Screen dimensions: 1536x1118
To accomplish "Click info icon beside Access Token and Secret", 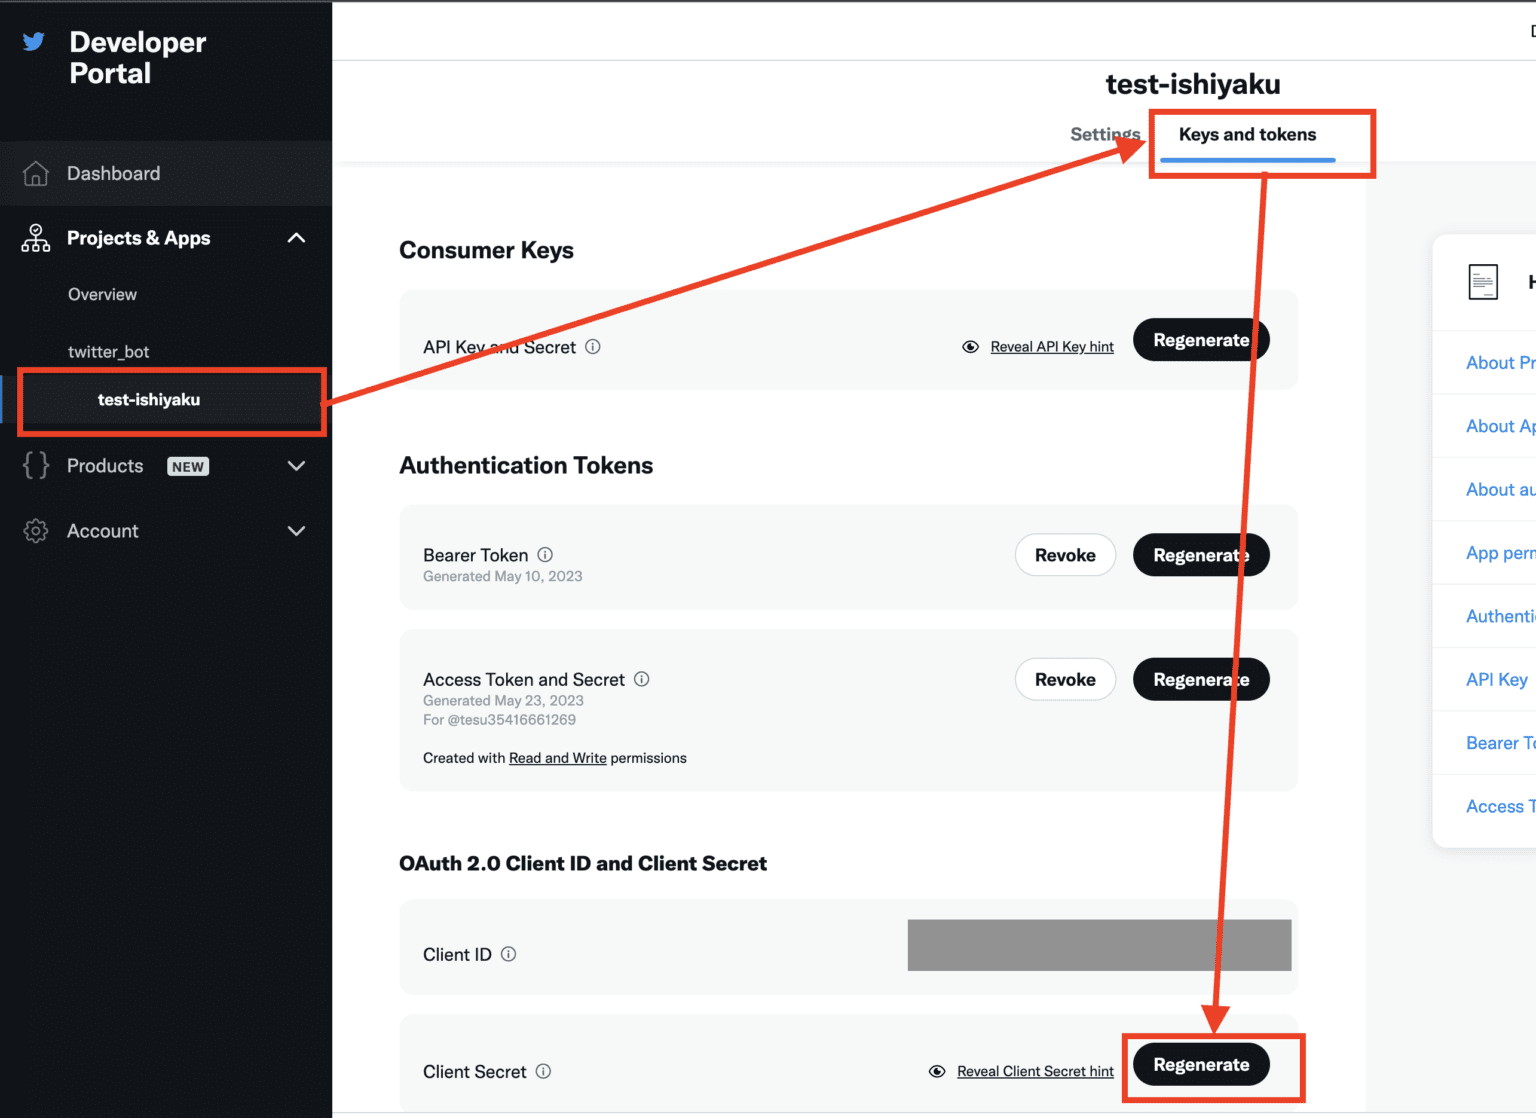I will [642, 679].
